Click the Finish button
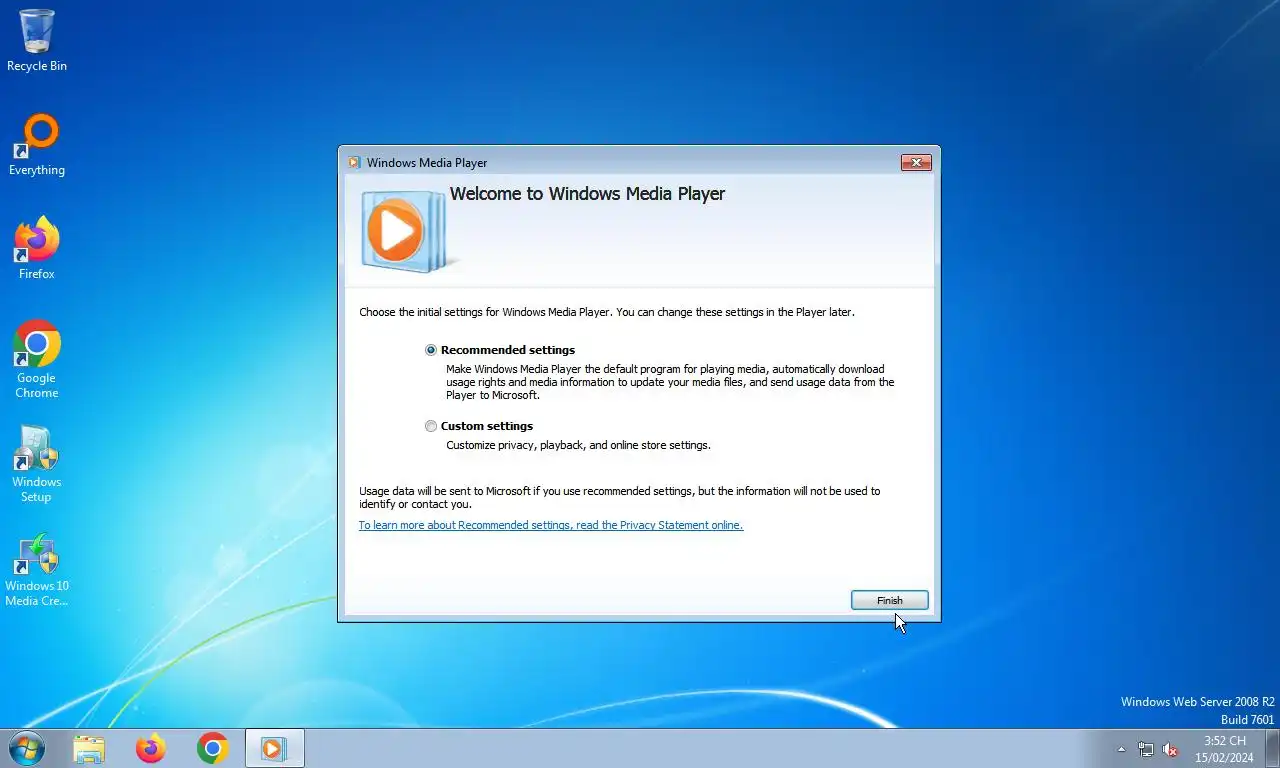Image resolution: width=1280 pixels, height=768 pixels. (890, 600)
